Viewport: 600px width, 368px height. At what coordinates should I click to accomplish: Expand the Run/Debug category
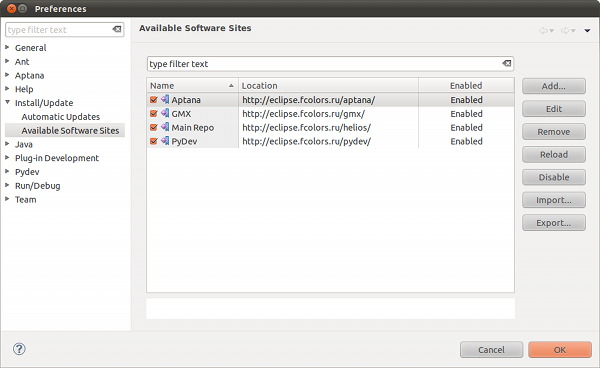pos(7,185)
